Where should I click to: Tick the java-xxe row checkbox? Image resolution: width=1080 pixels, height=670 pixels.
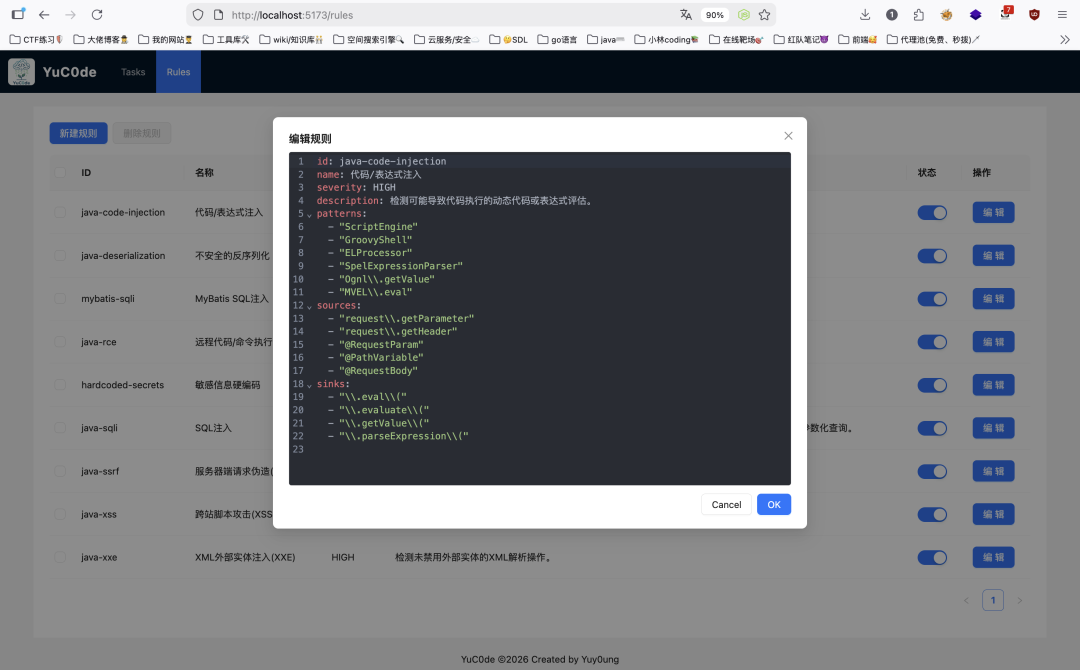pos(60,557)
